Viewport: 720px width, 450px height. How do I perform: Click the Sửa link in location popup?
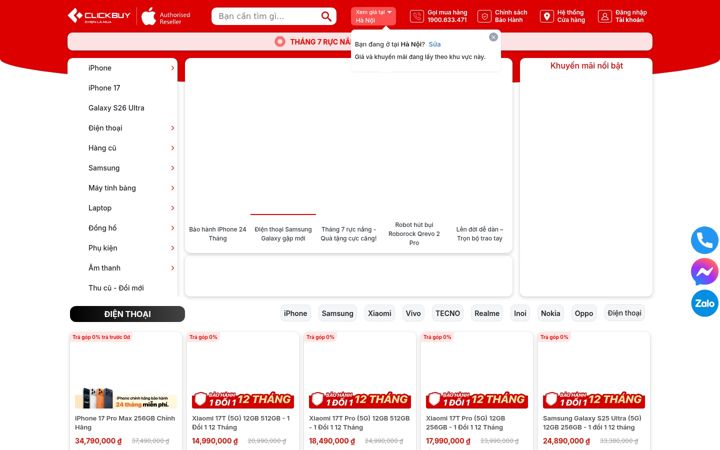tap(434, 45)
